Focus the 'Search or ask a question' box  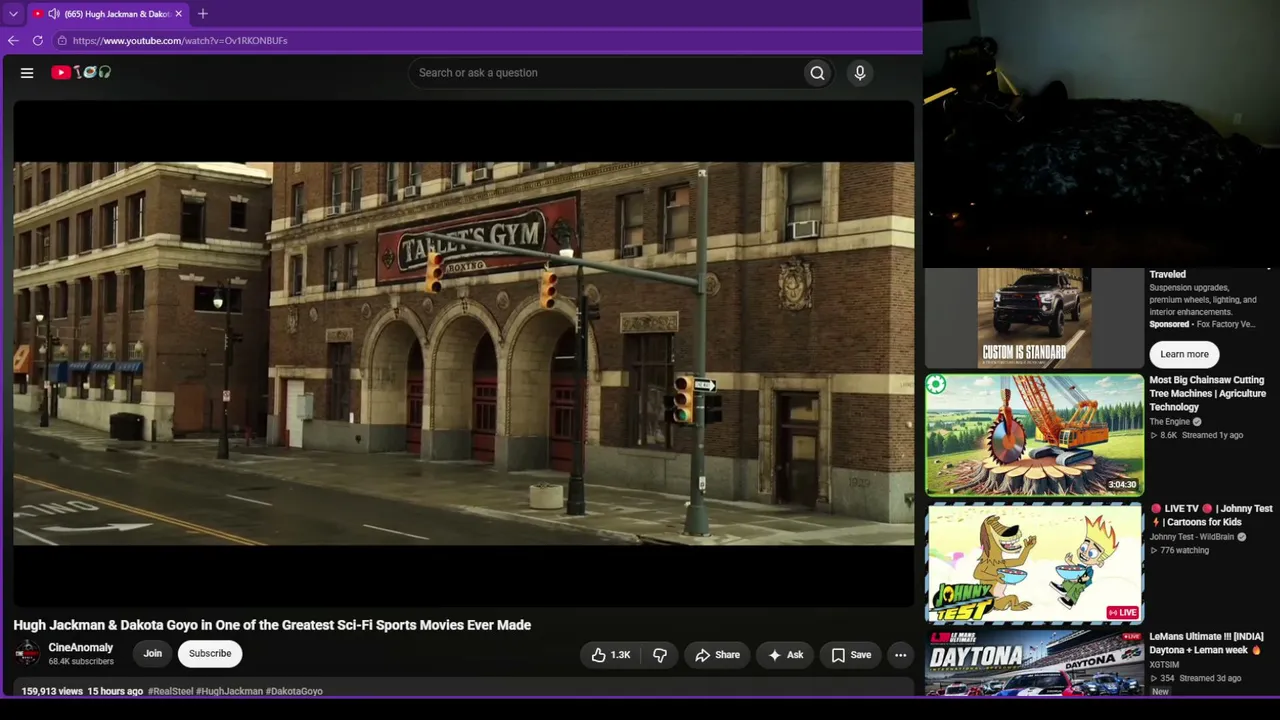[605, 73]
